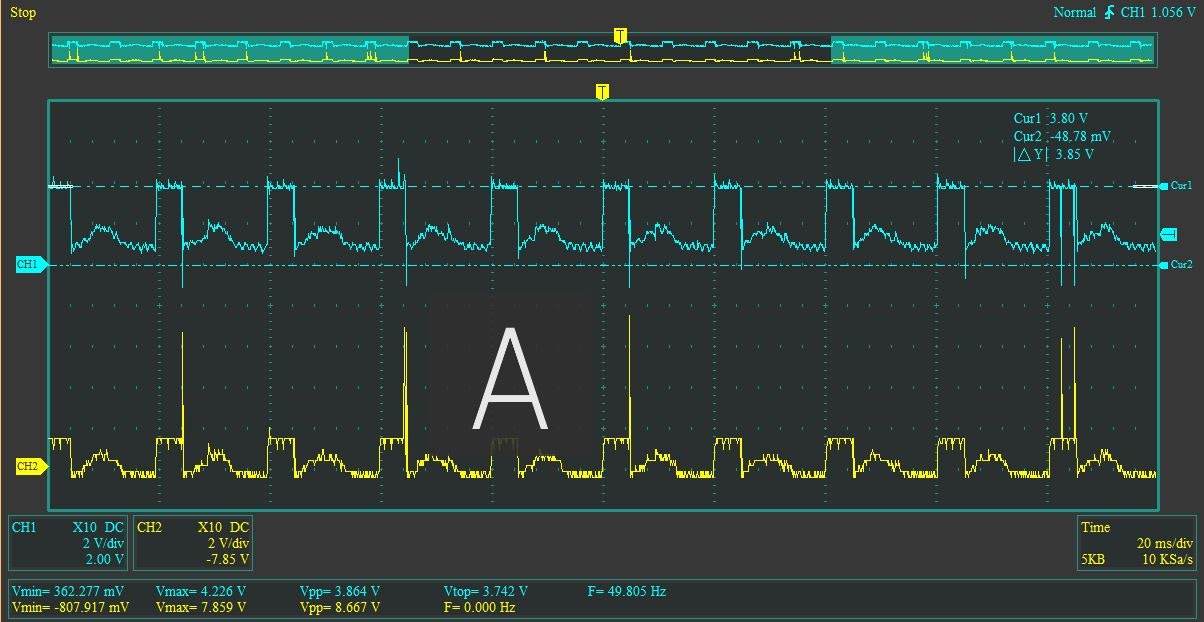
Task: Click Vmin= -807.917 mV measurement
Action: (x=70, y=607)
